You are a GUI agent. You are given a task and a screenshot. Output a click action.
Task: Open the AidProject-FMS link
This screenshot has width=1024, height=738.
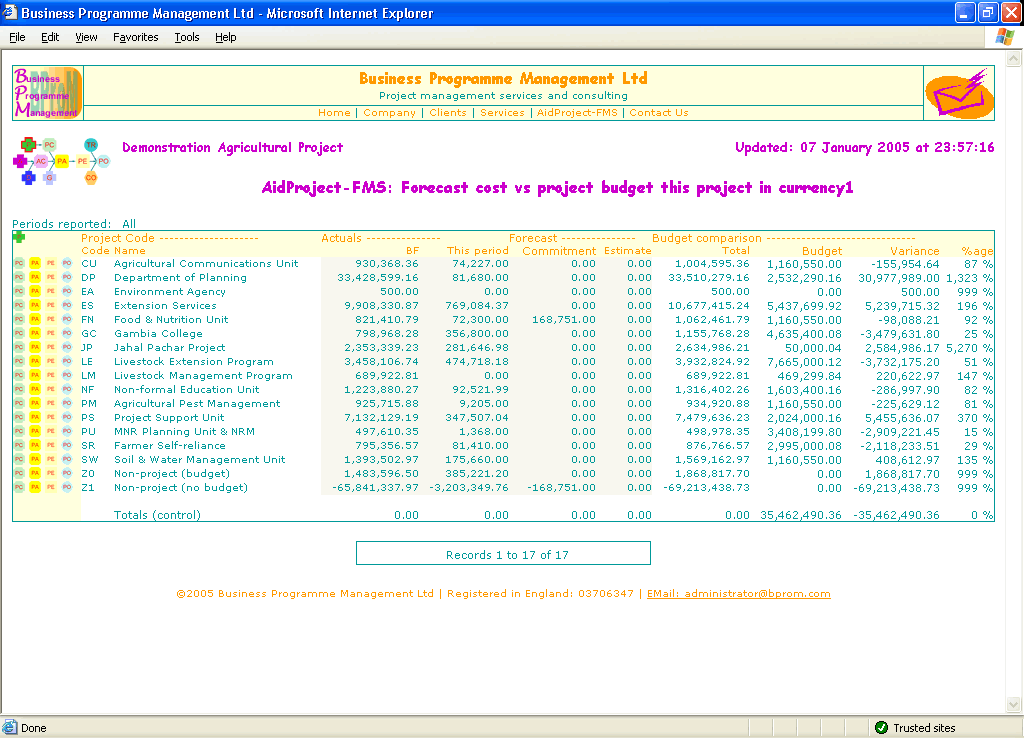coord(577,112)
